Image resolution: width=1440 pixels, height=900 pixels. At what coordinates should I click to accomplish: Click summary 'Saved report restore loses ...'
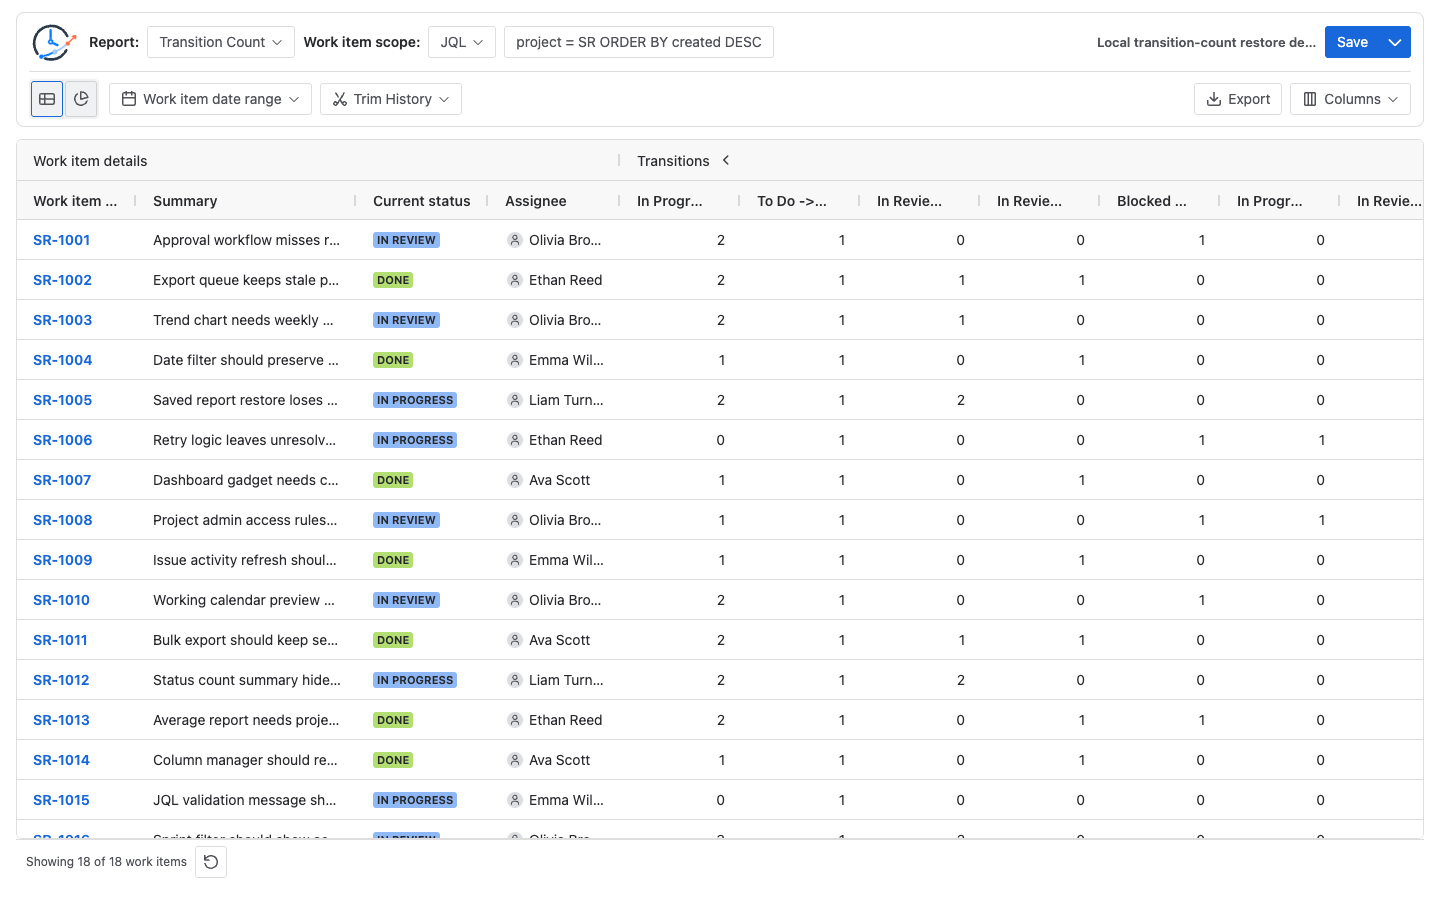click(x=245, y=400)
